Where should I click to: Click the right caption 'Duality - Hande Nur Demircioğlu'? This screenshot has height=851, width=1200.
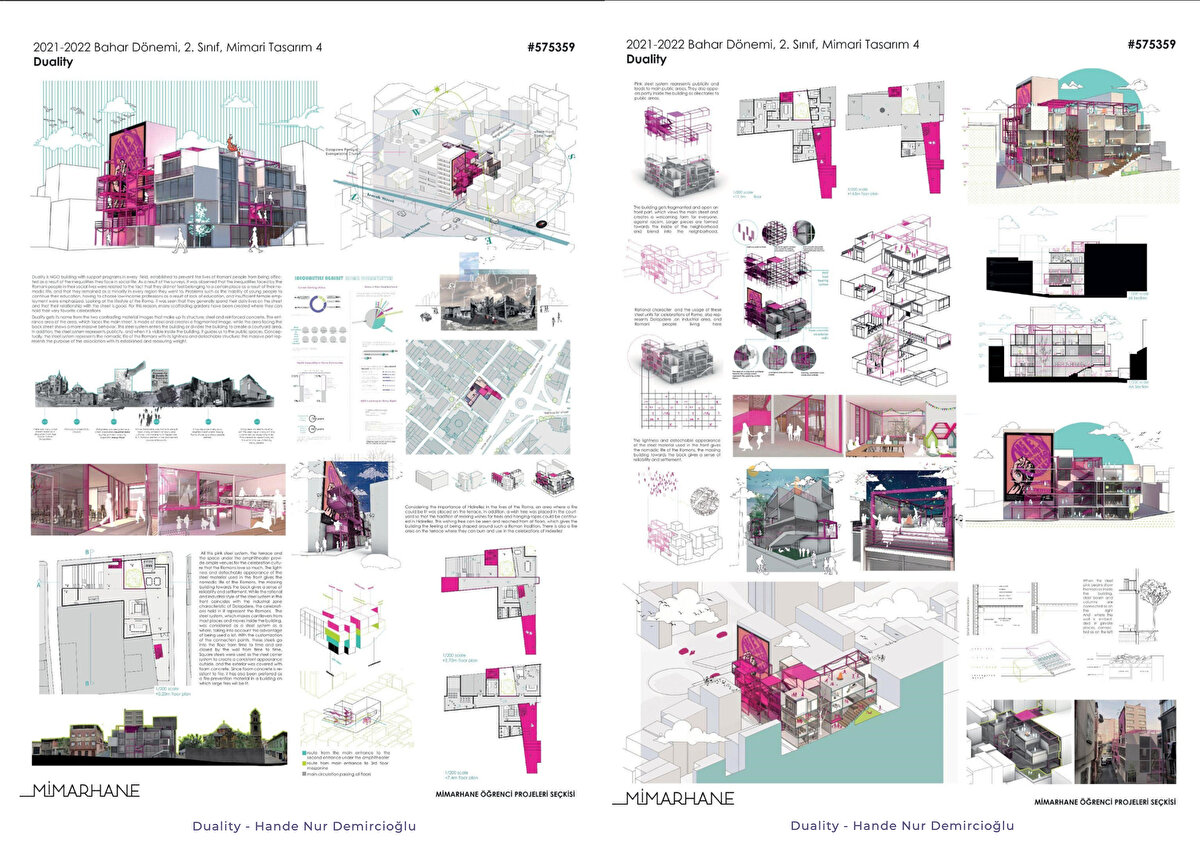click(902, 826)
